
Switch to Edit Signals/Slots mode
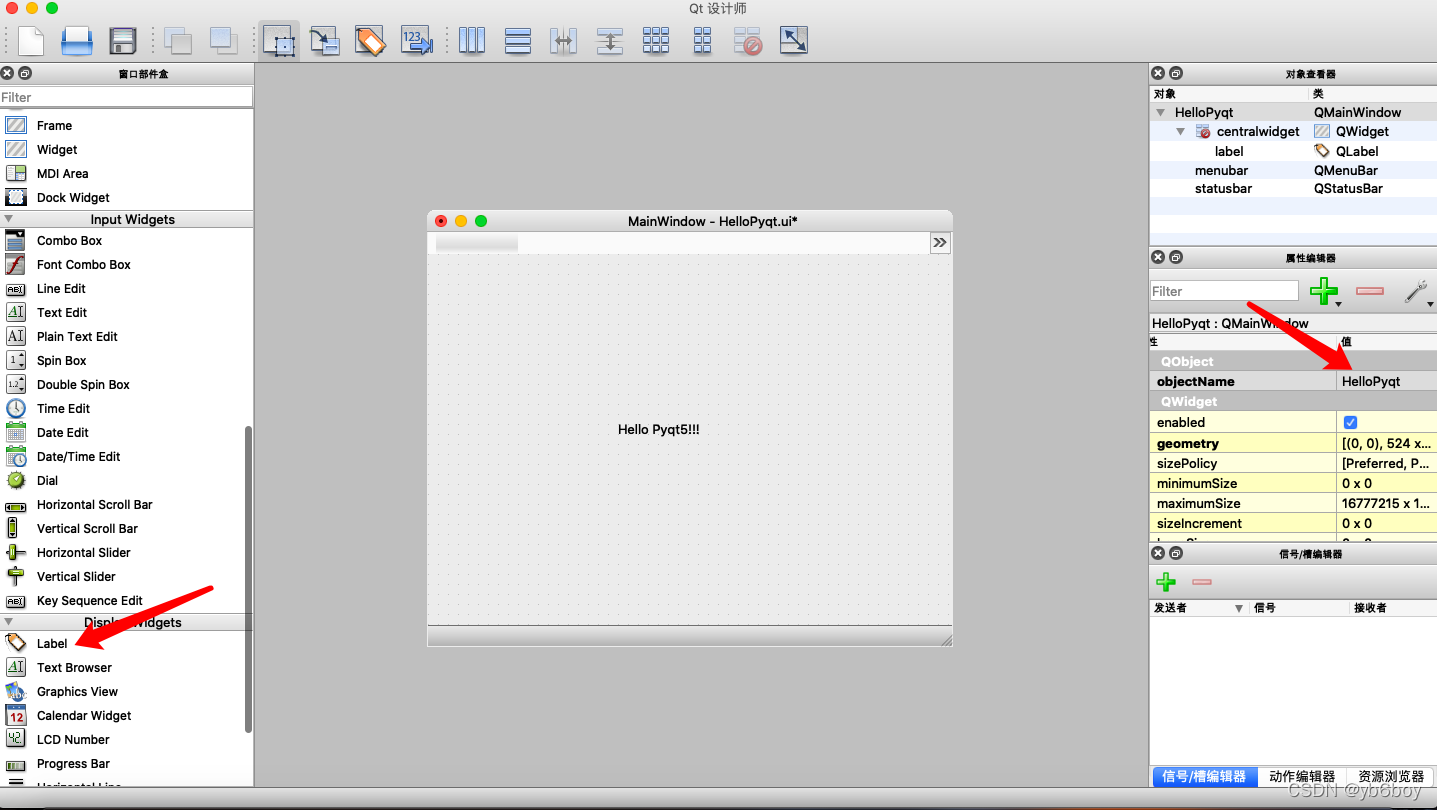[324, 40]
